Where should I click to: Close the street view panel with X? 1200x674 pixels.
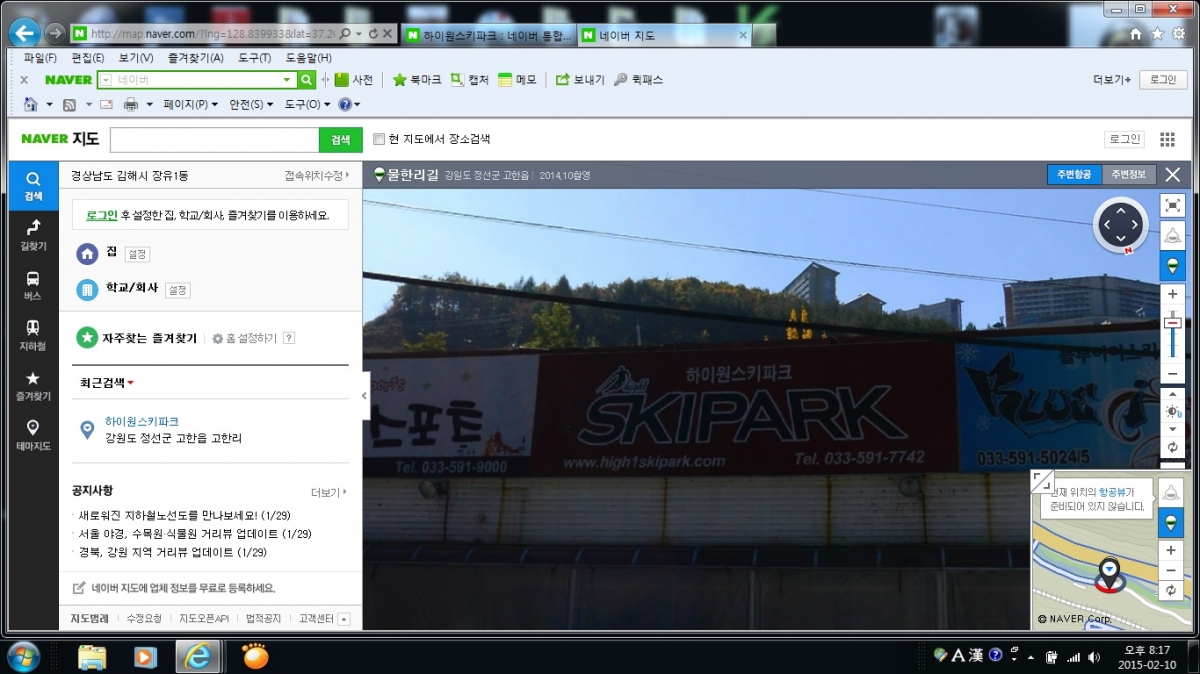pos(1173,174)
